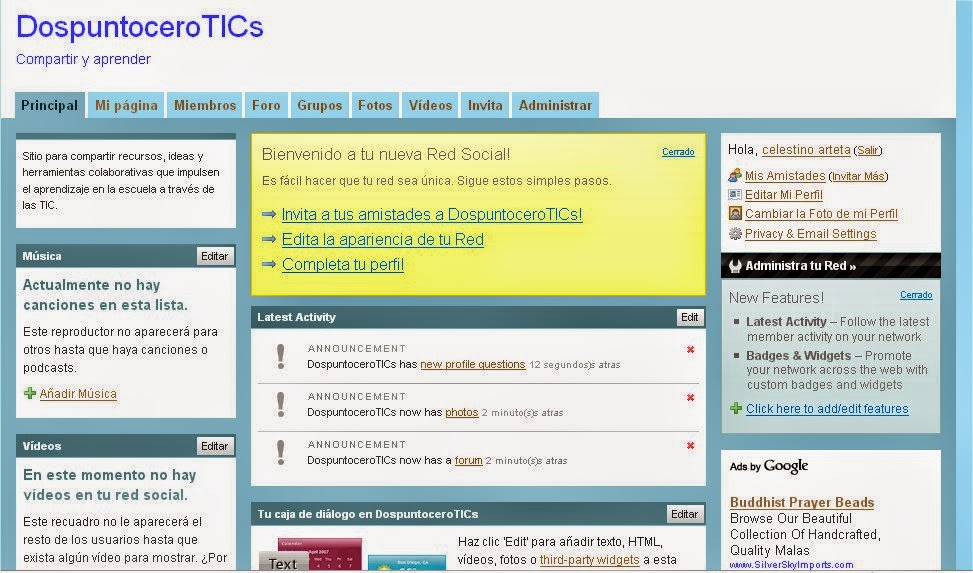Click Añadir Música link
Viewport: 973px width, 573px height.
tap(78, 394)
